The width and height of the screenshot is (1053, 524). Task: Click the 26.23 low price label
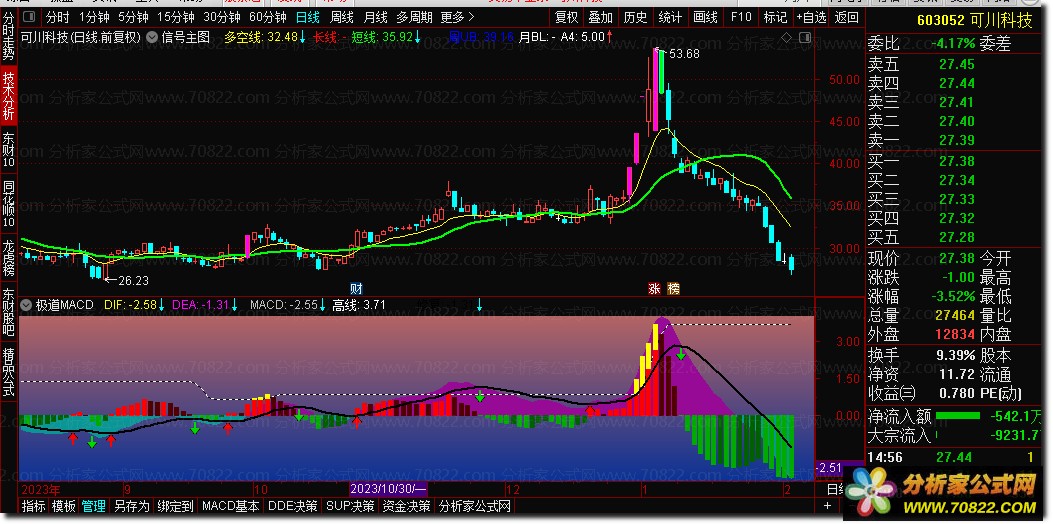(x=133, y=281)
